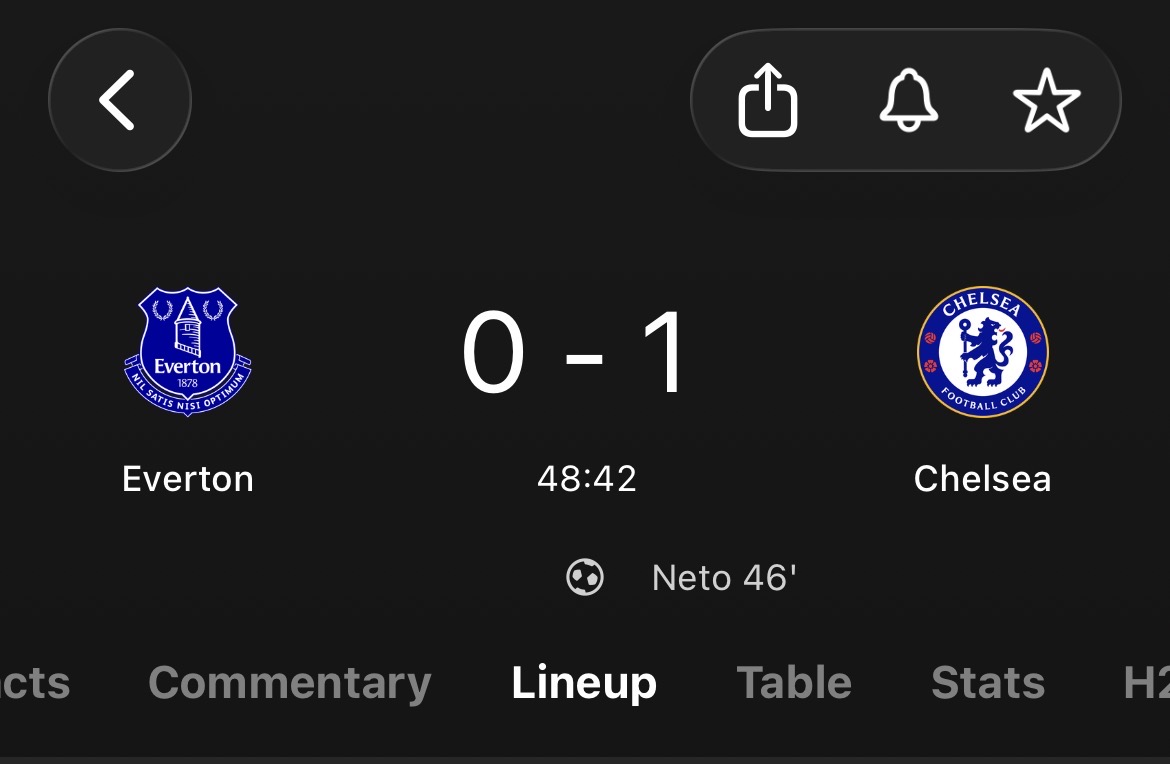
Task: Enable match notifications with the bell
Action: (908, 100)
